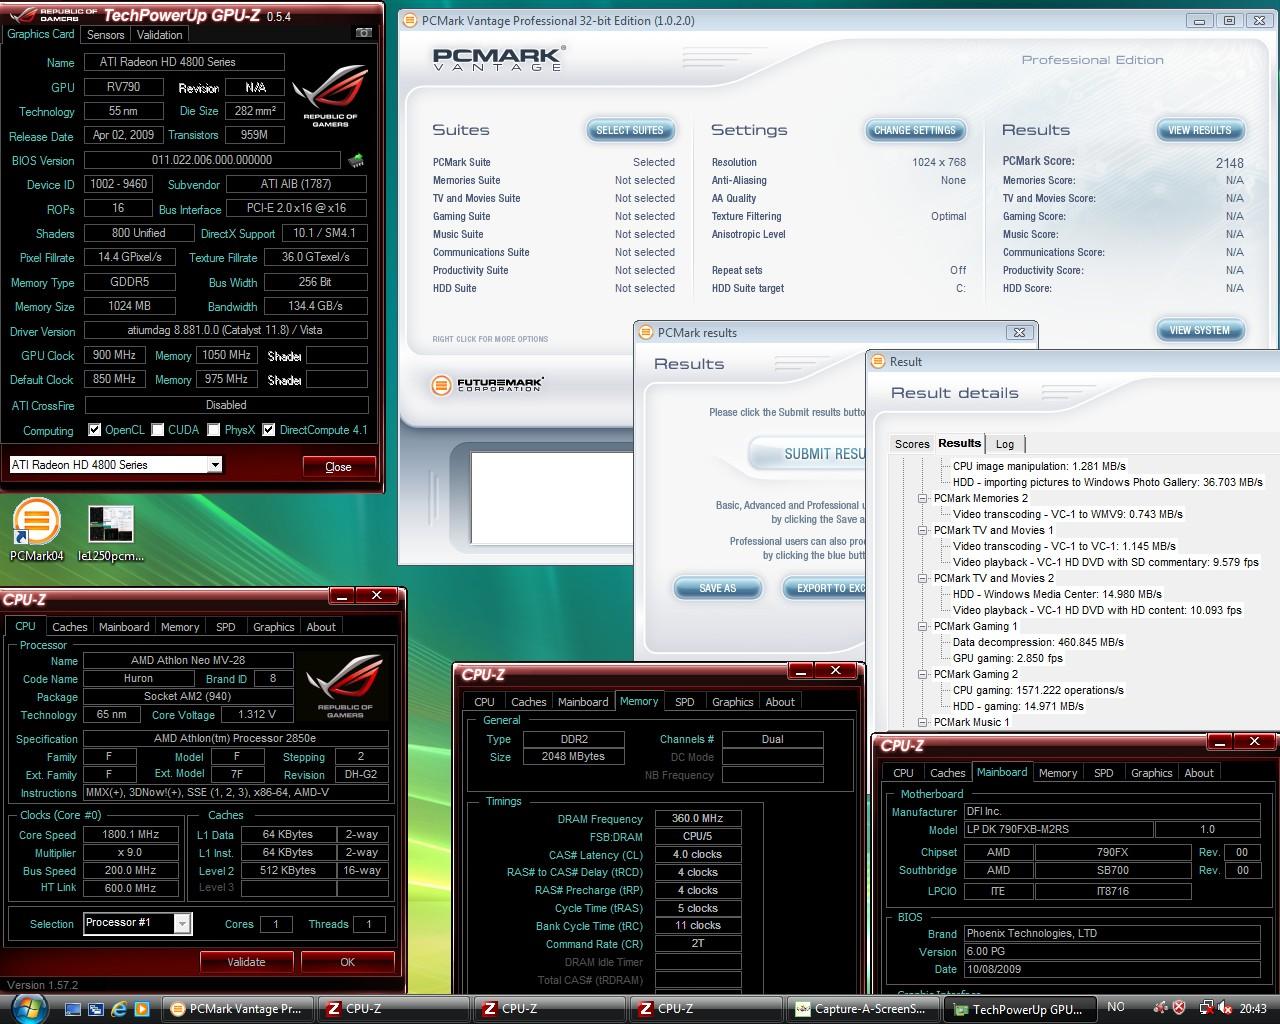The height and width of the screenshot is (1024, 1280).
Task: Click the GPU-Z screenshot camera icon
Action: pos(364,33)
